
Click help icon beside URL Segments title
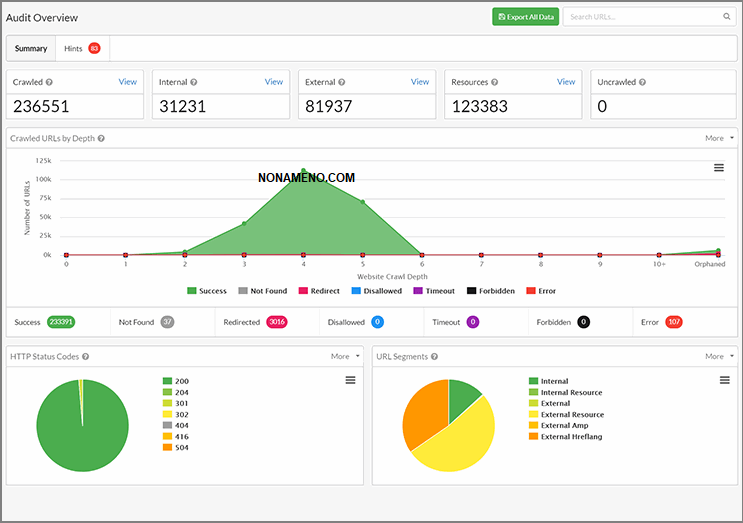434,356
